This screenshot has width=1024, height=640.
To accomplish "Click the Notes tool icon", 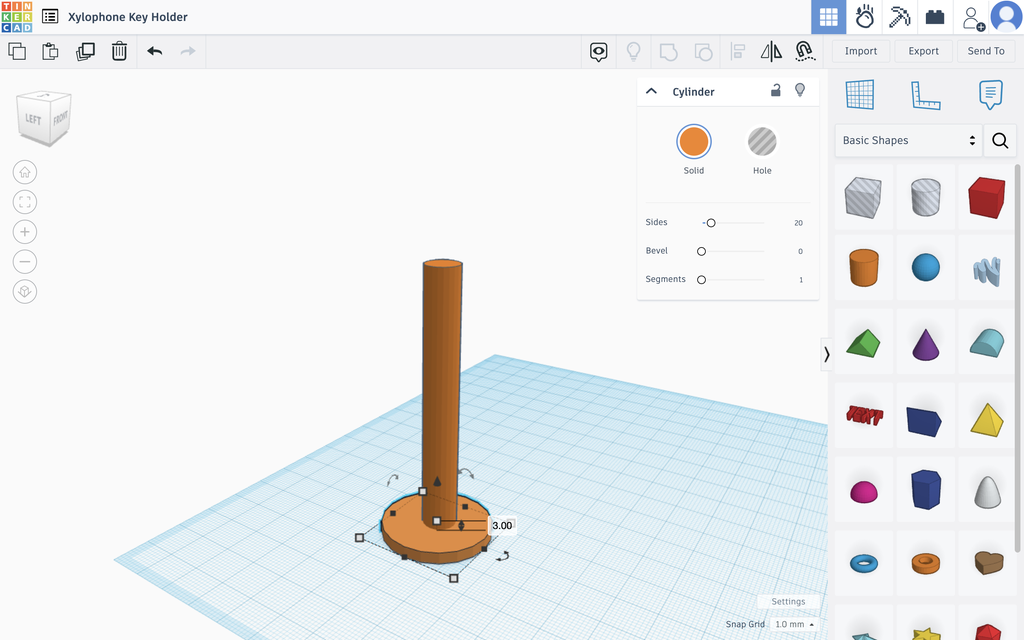I will 991,95.
